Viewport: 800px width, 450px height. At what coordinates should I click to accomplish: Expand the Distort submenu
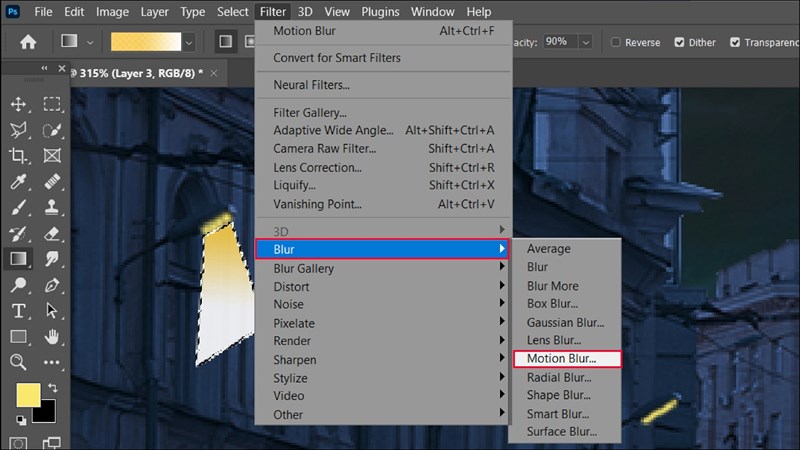(383, 286)
